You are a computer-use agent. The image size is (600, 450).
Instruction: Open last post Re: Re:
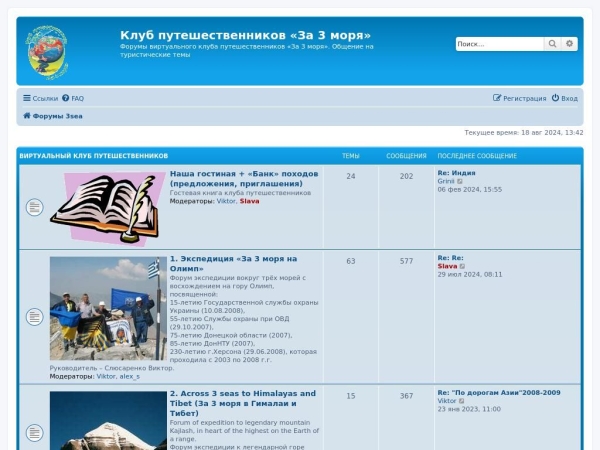tap(451, 258)
